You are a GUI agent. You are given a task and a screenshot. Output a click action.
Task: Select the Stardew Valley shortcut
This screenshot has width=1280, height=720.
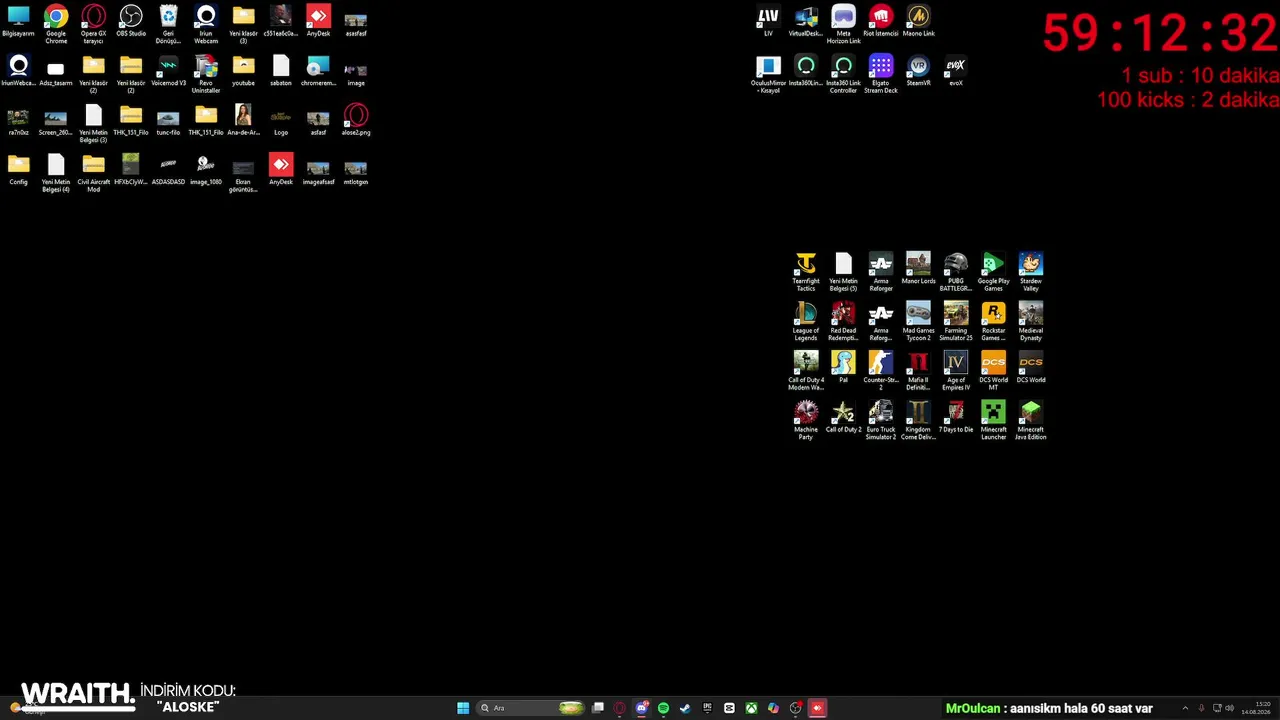[x=1031, y=272]
